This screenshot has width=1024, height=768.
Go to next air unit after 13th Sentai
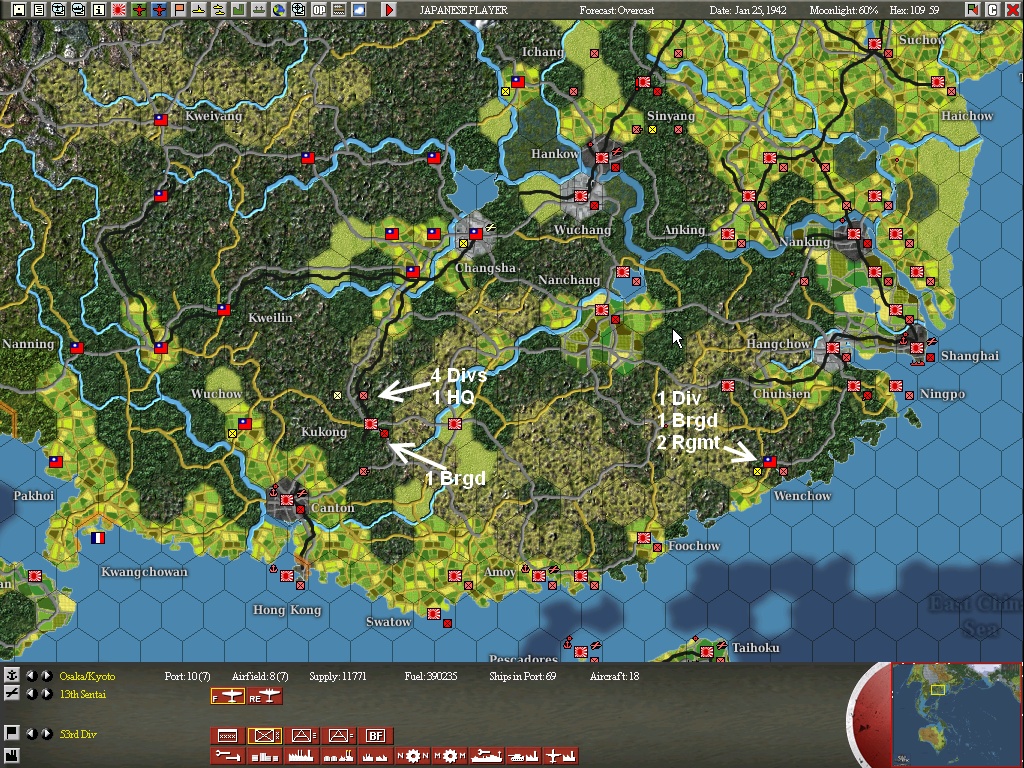coord(46,694)
